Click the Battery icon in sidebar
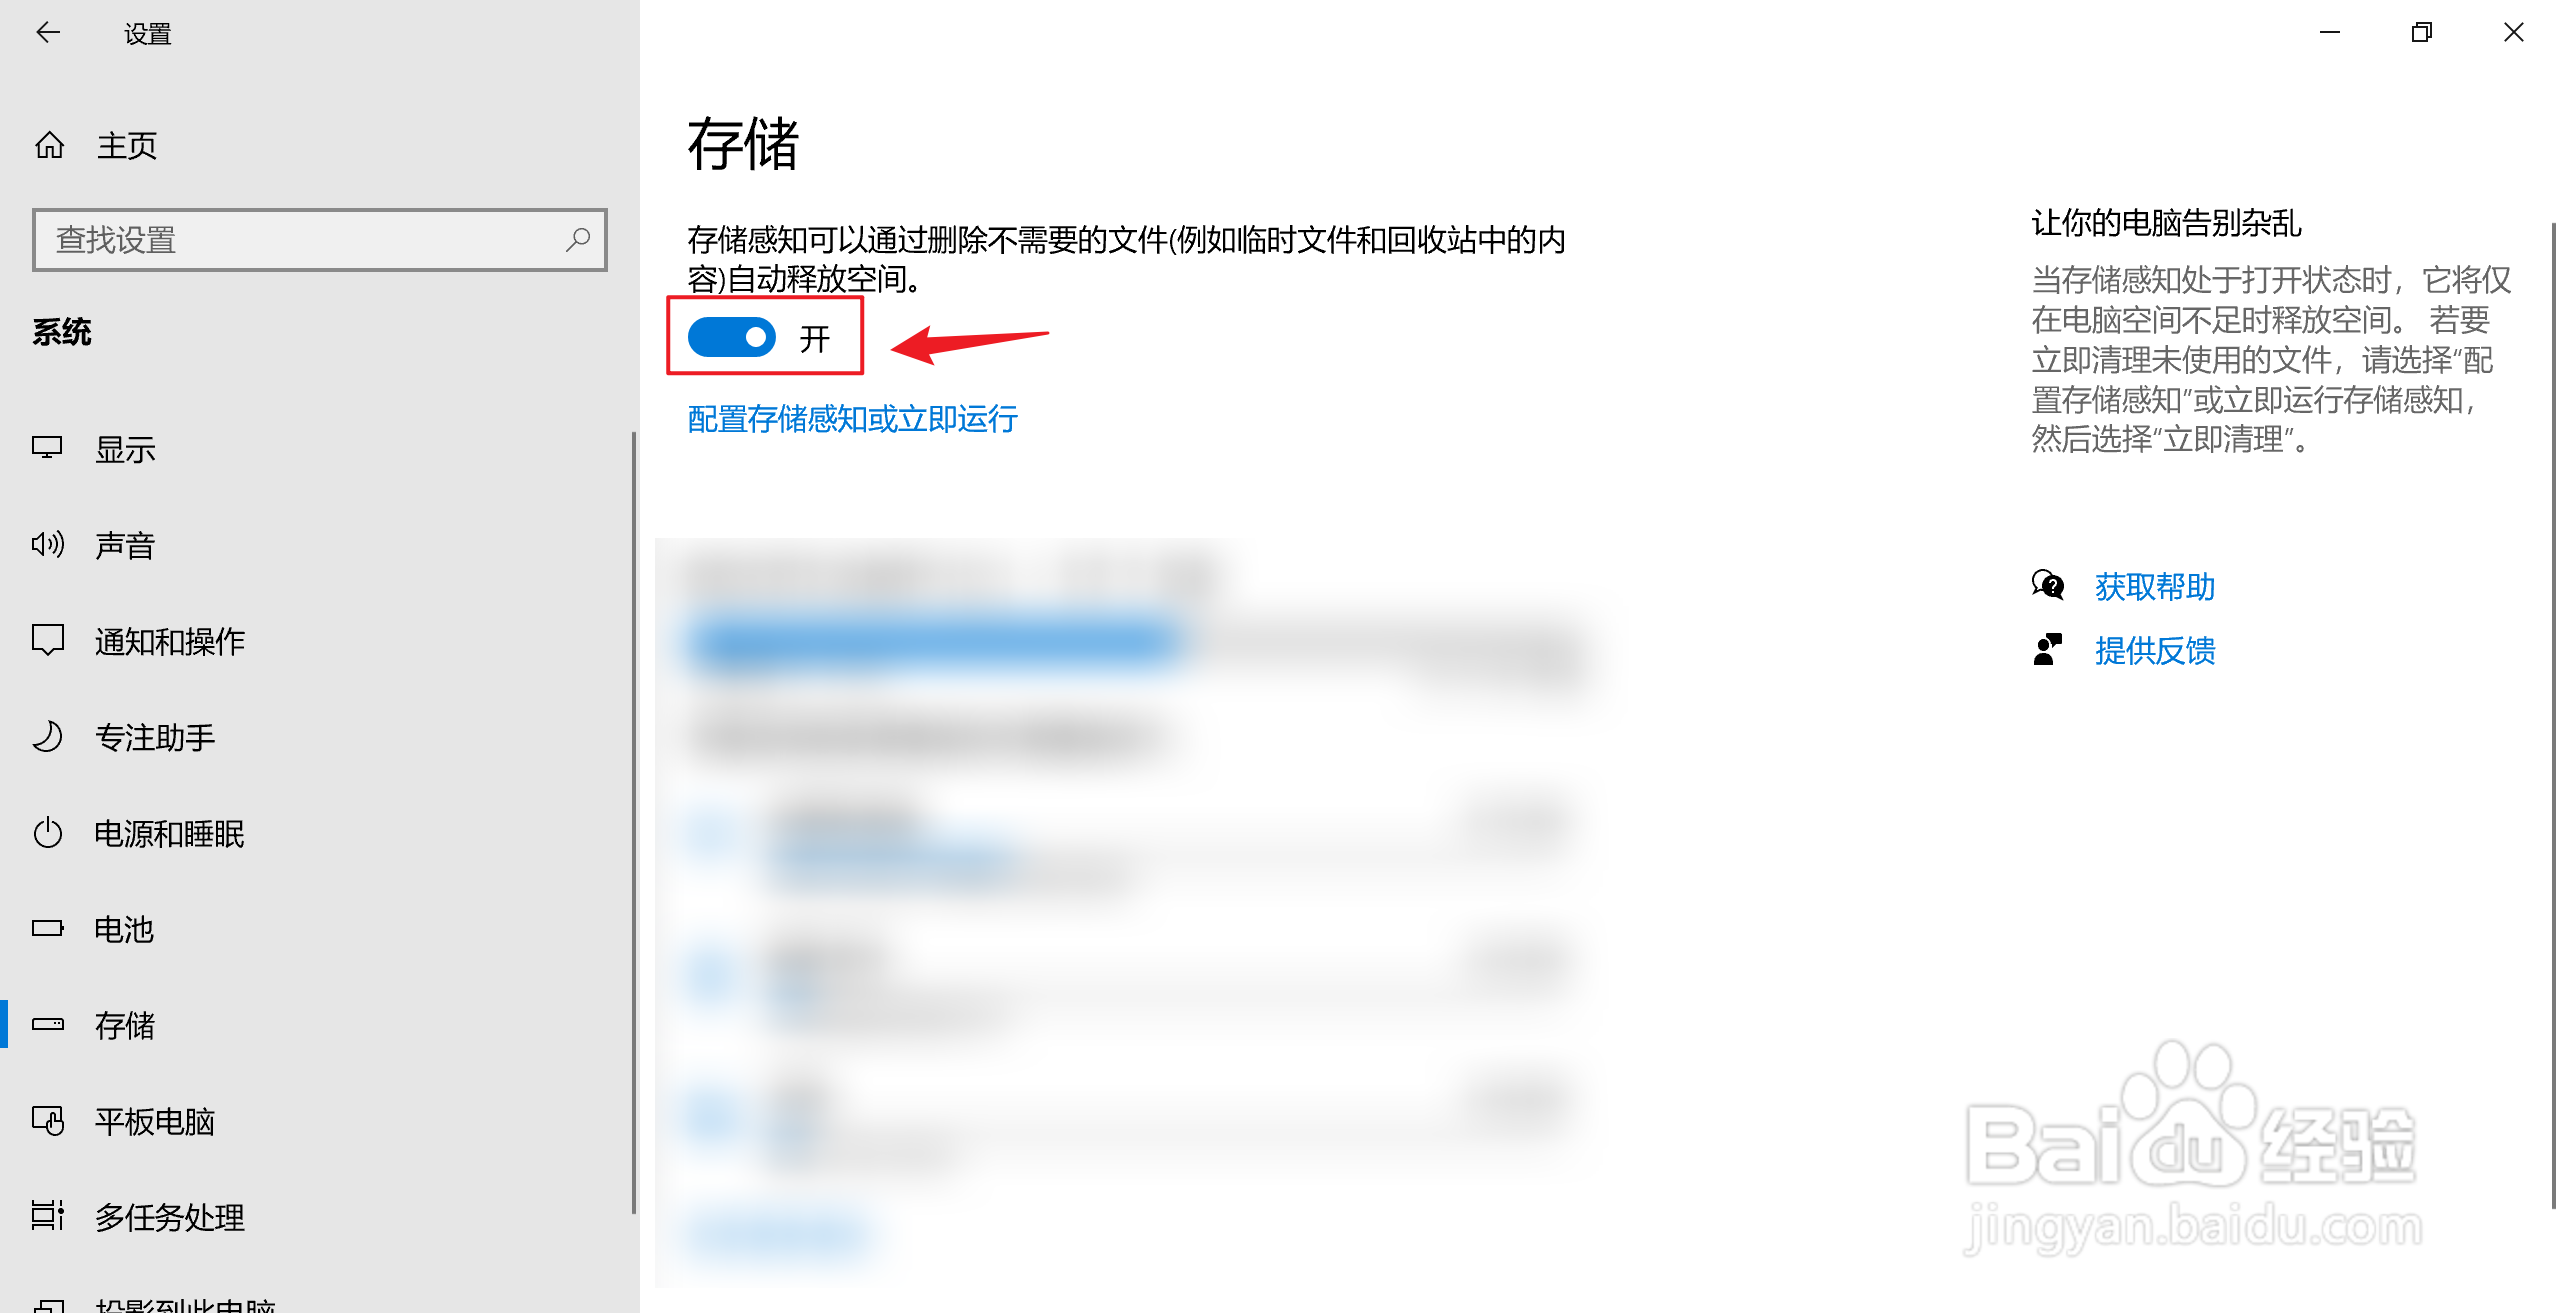Viewport: 2560px width, 1313px height. [x=47, y=929]
